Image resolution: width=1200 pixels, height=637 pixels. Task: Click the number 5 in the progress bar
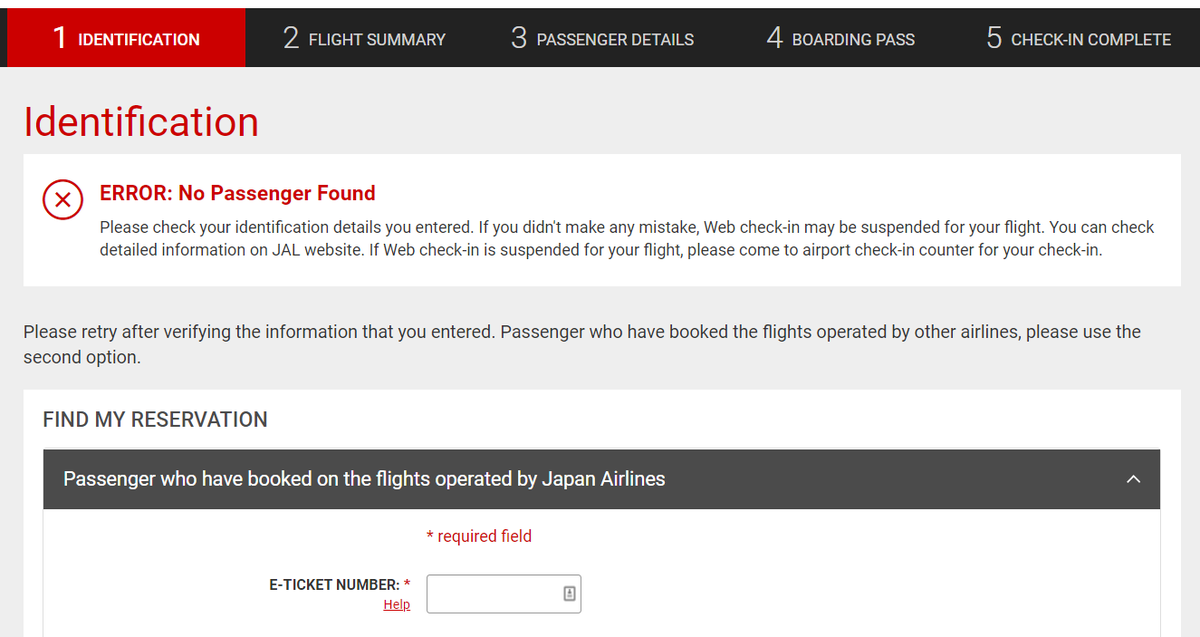pos(993,38)
